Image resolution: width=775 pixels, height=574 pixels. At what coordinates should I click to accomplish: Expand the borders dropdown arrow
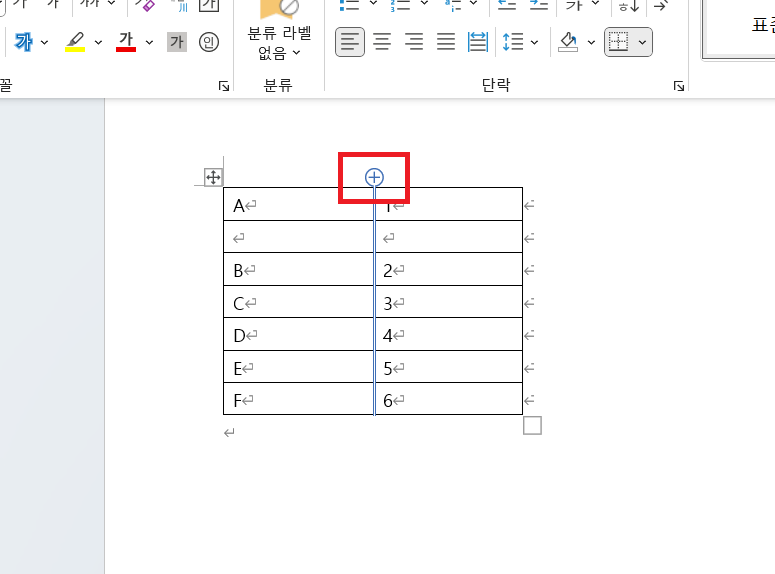642,43
